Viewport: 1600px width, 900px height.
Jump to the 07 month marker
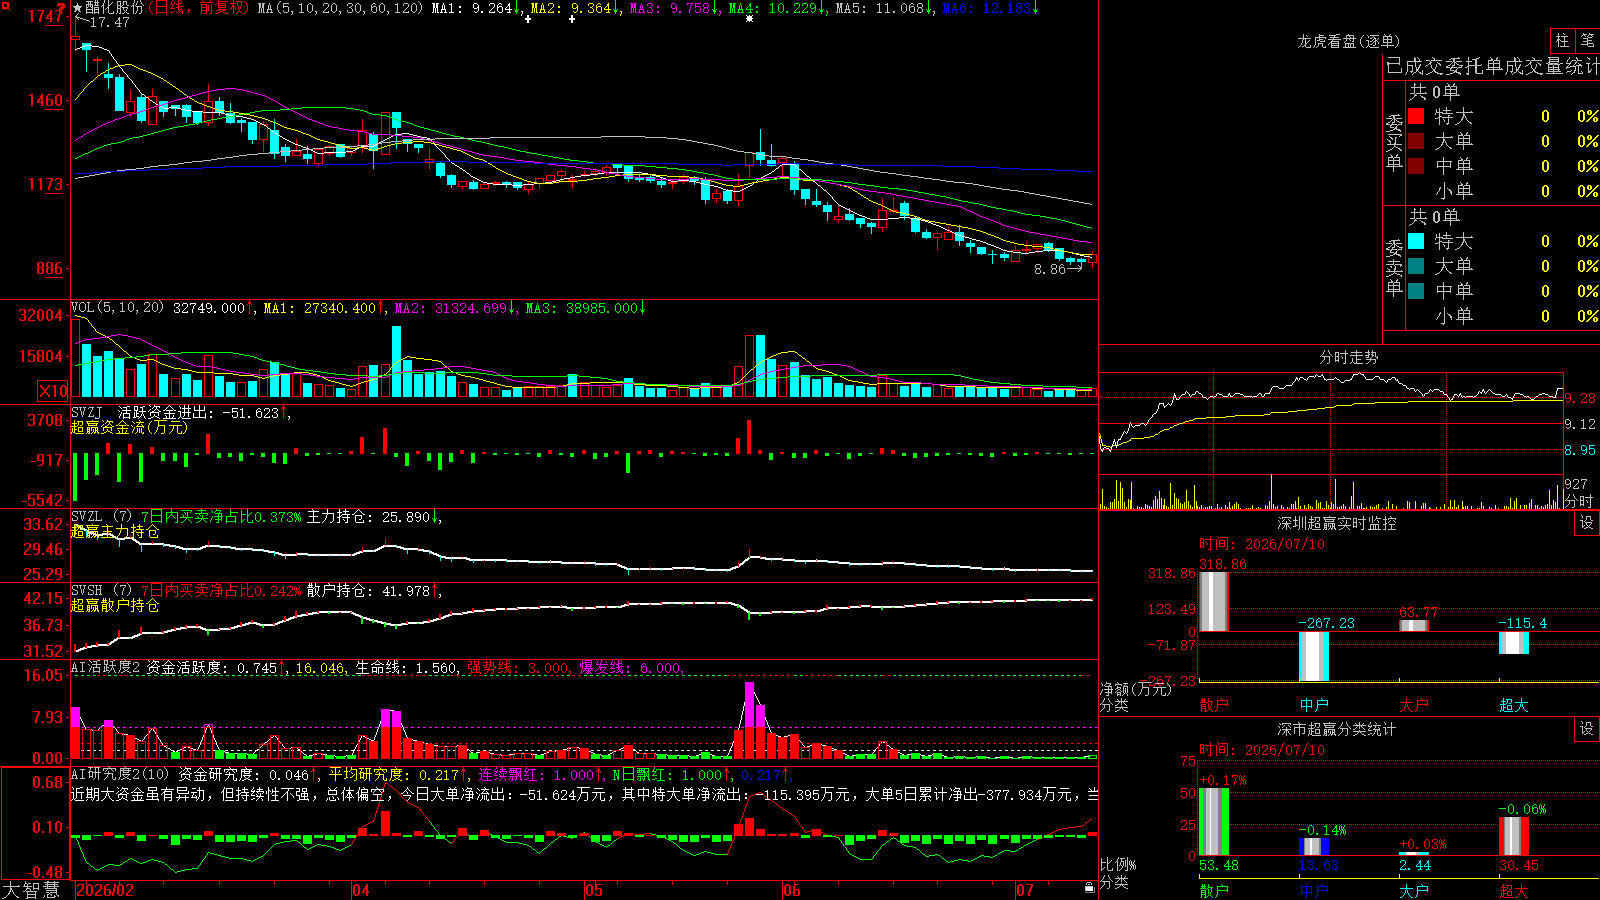[1025, 890]
